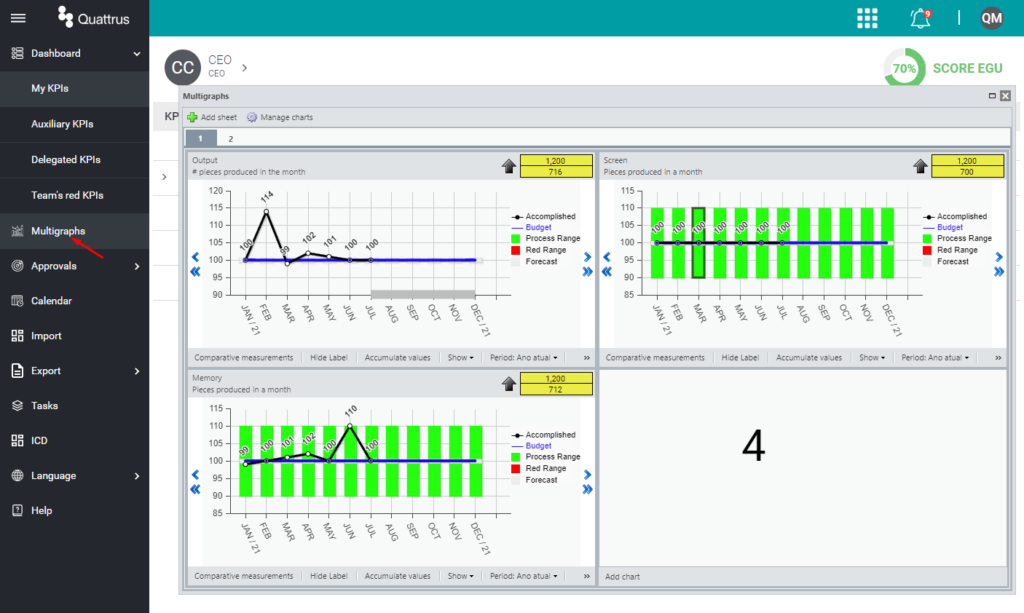Open the hamburger menu icon
Image resolution: width=1024 pixels, height=613 pixels.
[x=18, y=18]
